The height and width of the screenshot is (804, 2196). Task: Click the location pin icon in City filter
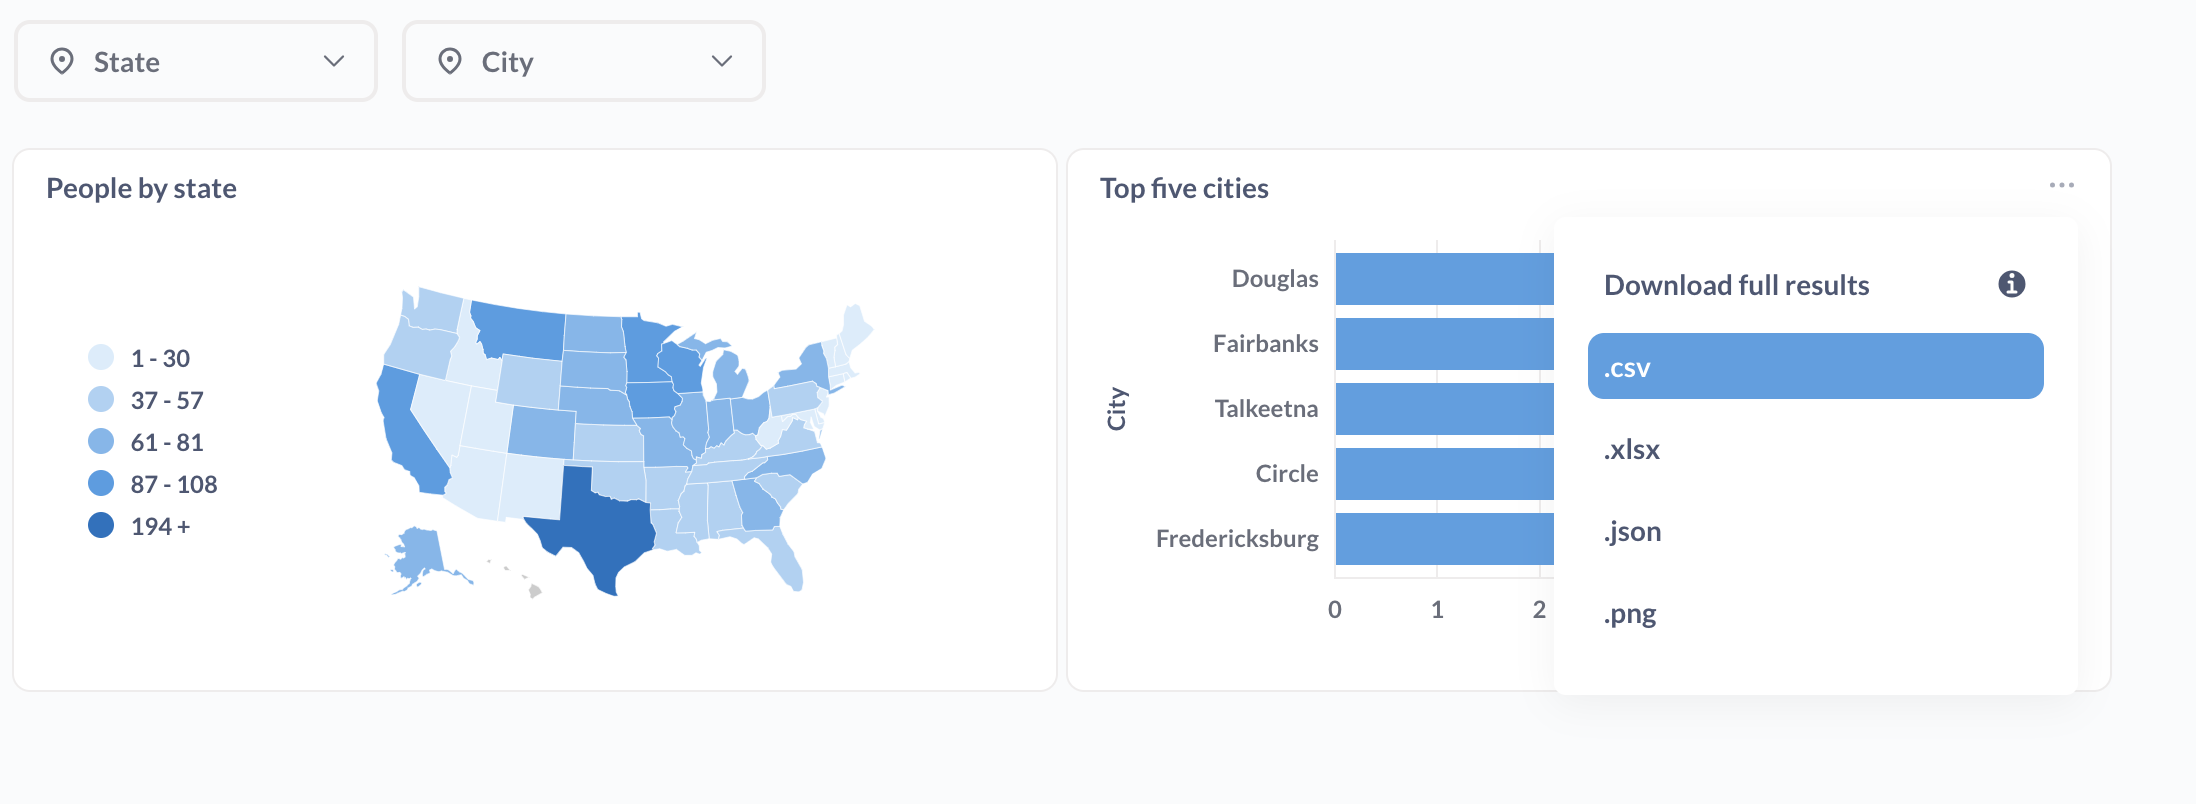452,62
